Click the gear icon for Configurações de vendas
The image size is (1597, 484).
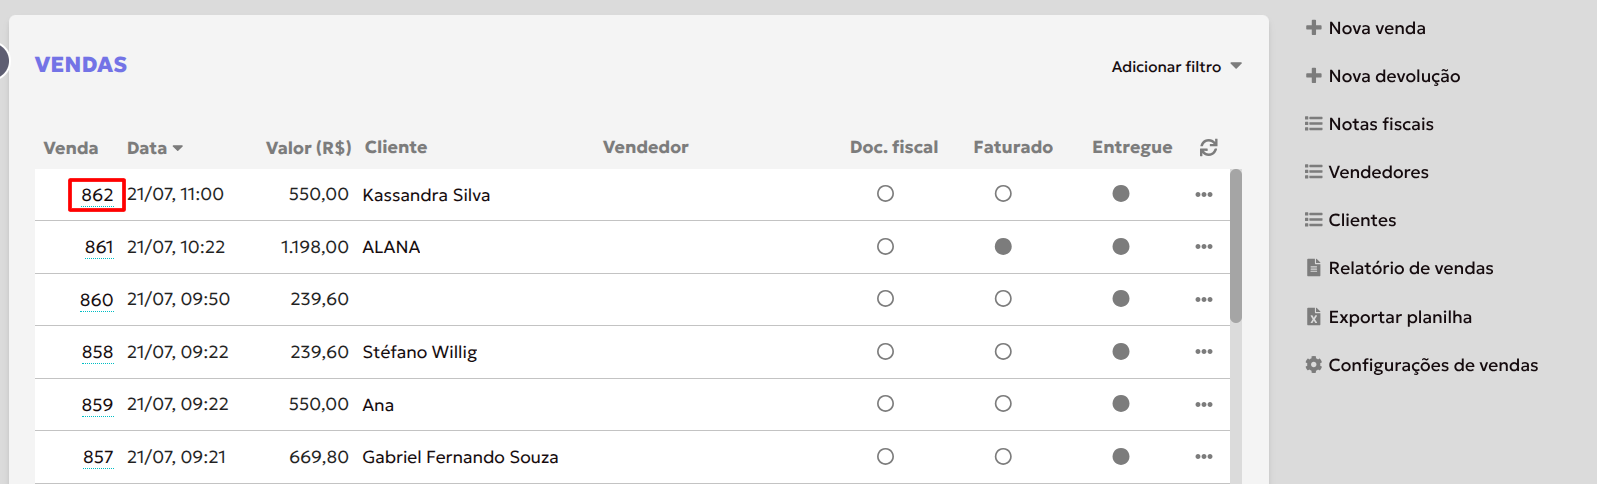click(x=1313, y=365)
